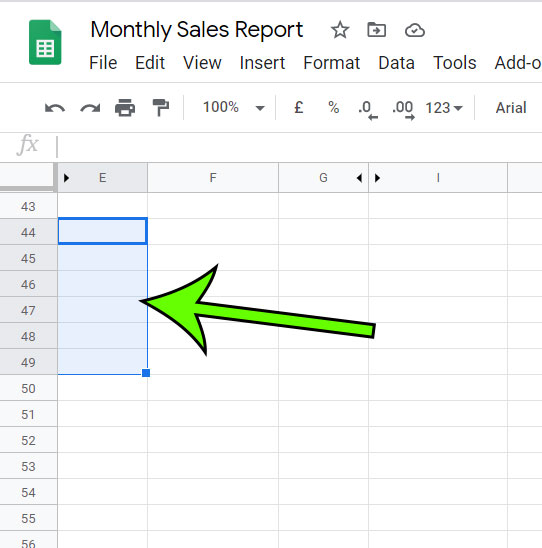Click the blue fill handle of selection
Screen dimensions: 542x548
(x=146, y=373)
